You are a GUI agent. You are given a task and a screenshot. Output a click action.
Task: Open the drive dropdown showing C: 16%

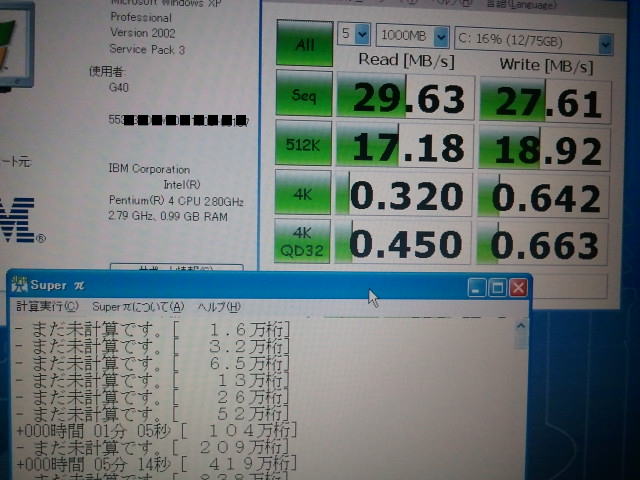533,41
